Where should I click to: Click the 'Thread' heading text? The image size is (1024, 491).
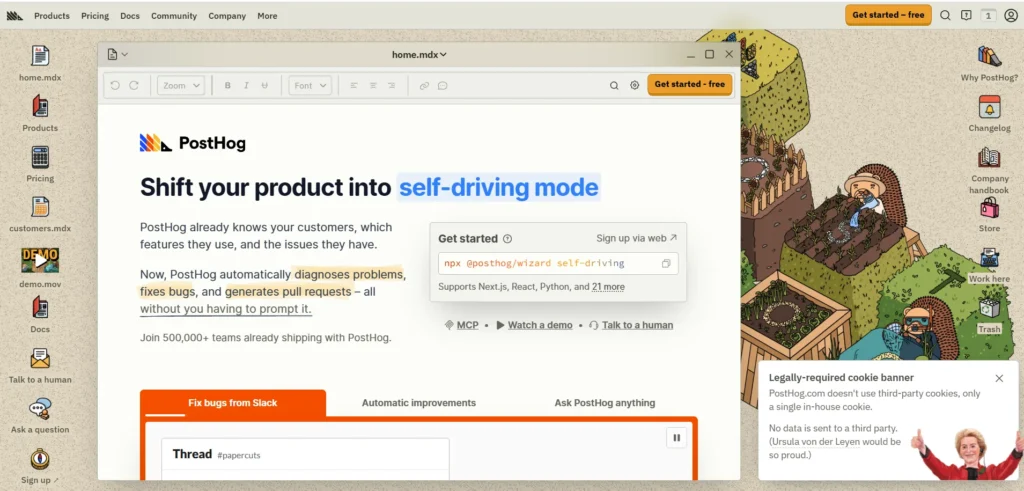(192, 454)
